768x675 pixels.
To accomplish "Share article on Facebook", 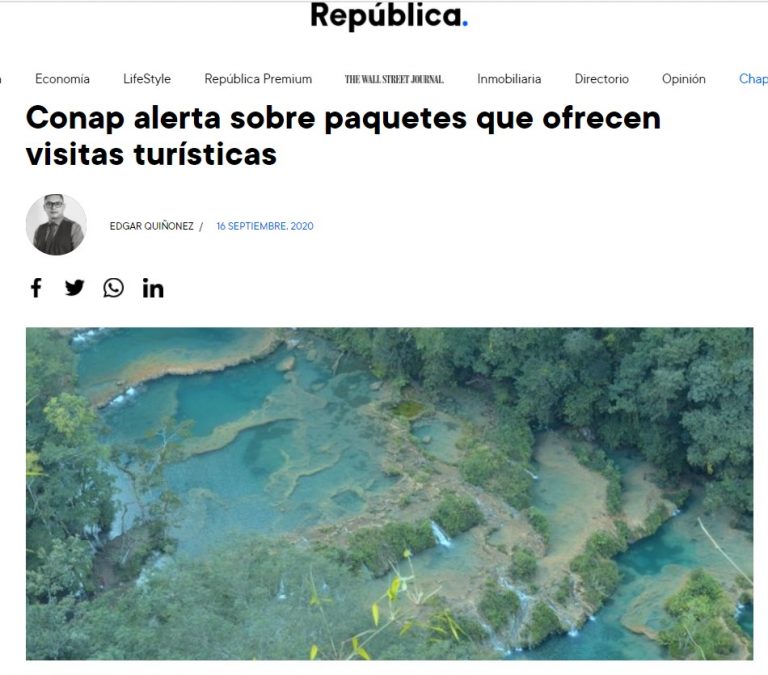I will click(x=36, y=288).
